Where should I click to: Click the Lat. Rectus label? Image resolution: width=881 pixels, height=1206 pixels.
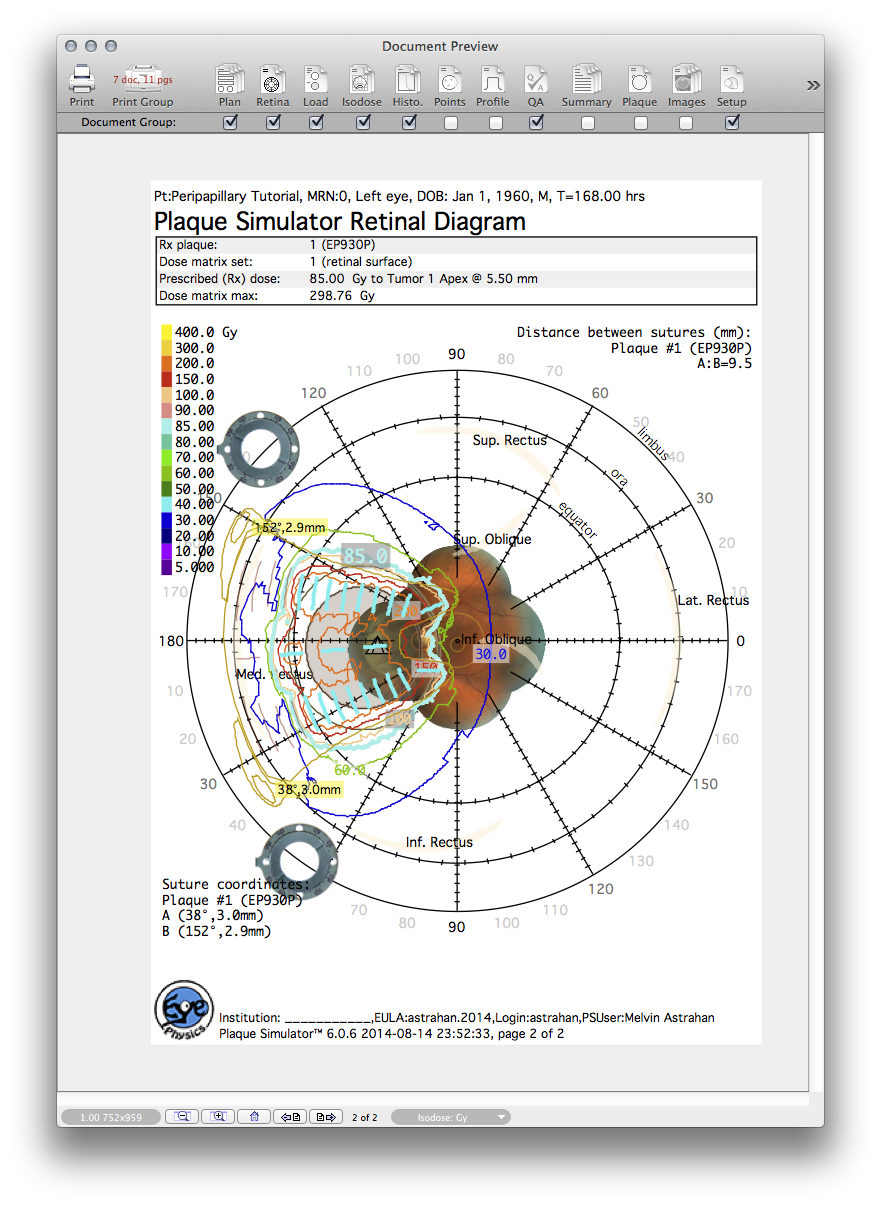point(713,600)
